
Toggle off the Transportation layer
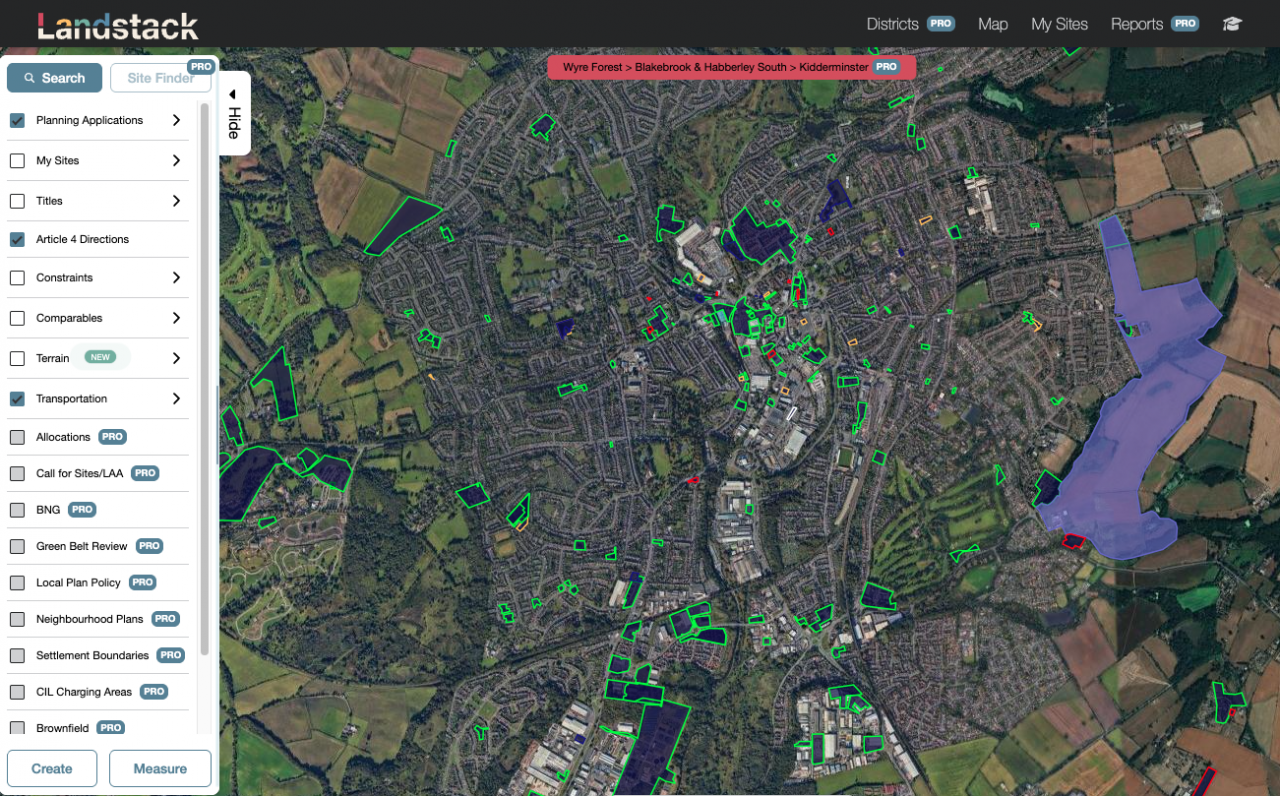(17, 398)
